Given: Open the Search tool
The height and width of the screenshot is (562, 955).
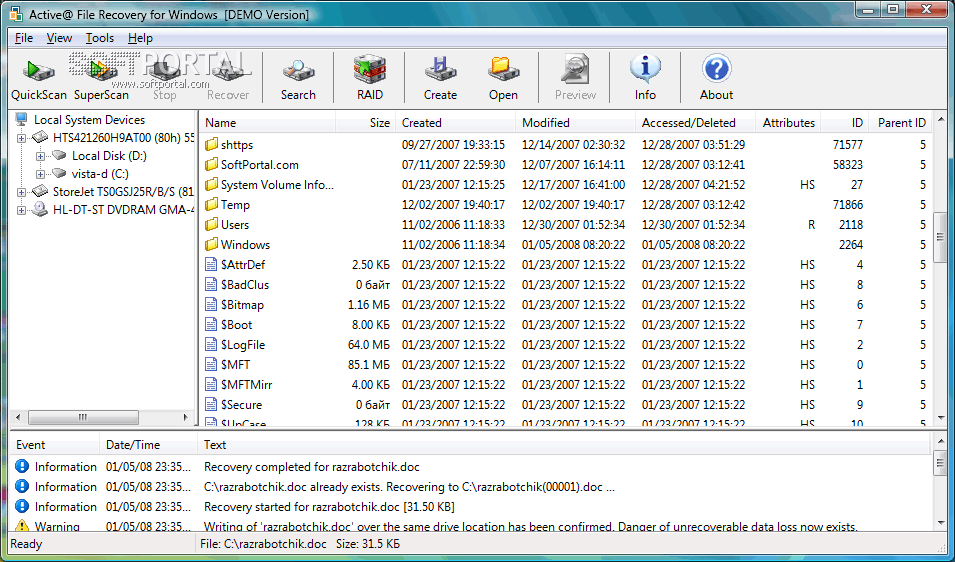Looking at the screenshot, I should 298,78.
